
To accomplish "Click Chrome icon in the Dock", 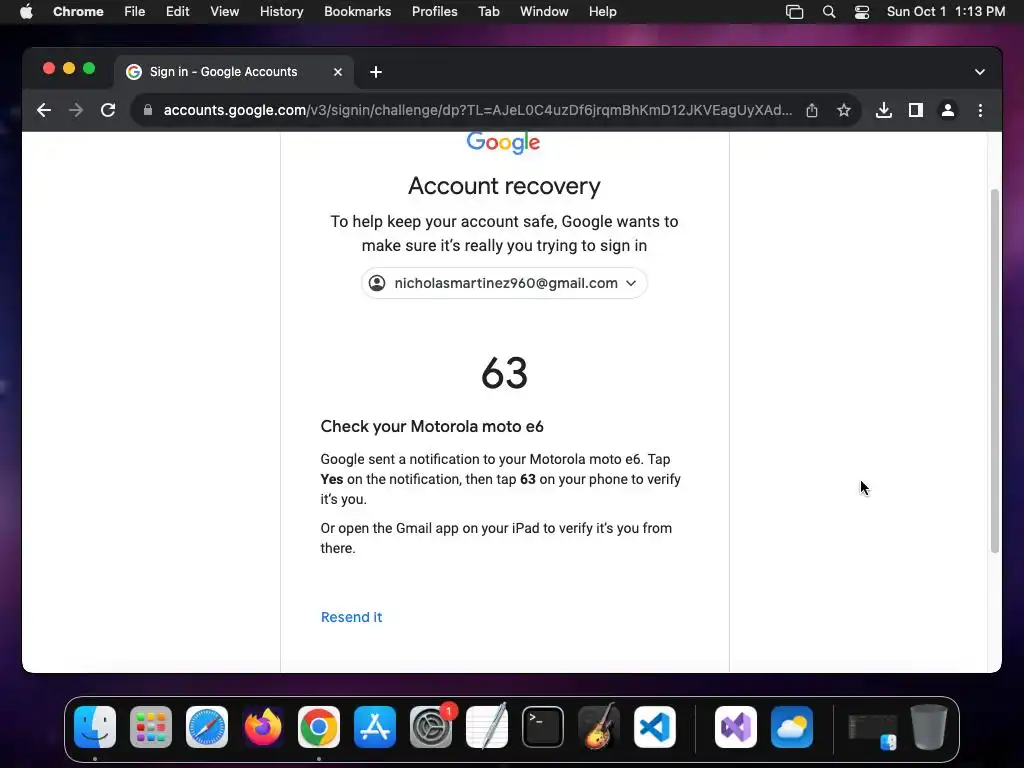I will 319,727.
